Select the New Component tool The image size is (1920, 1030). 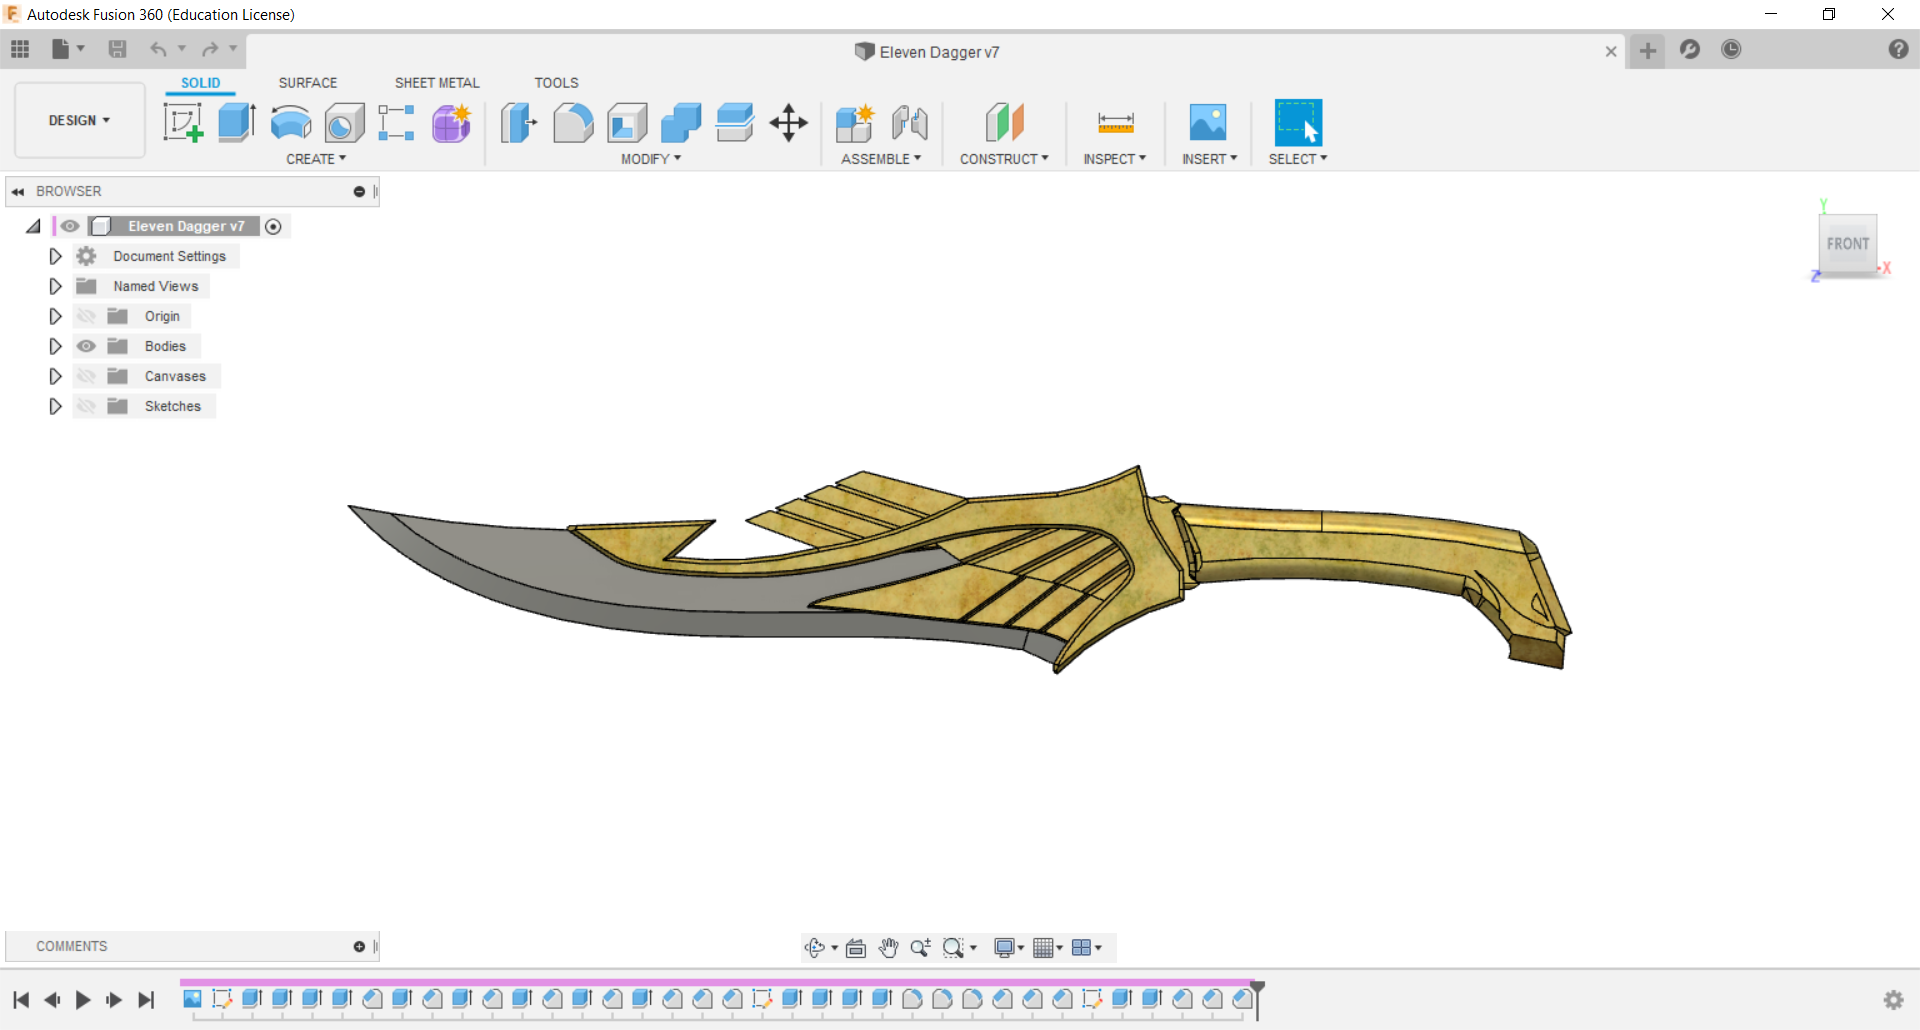click(x=855, y=123)
